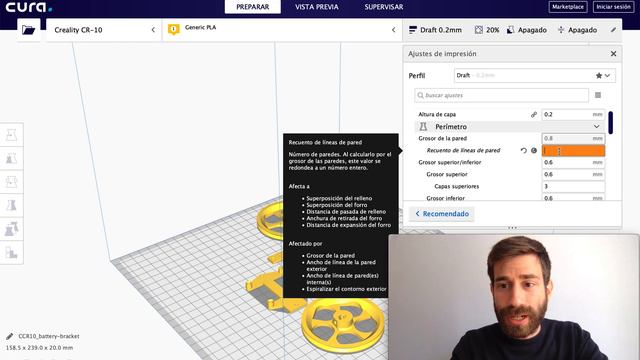Select the per-model settings tool
Viewport: 640px width, 360px height.
(11, 229)
